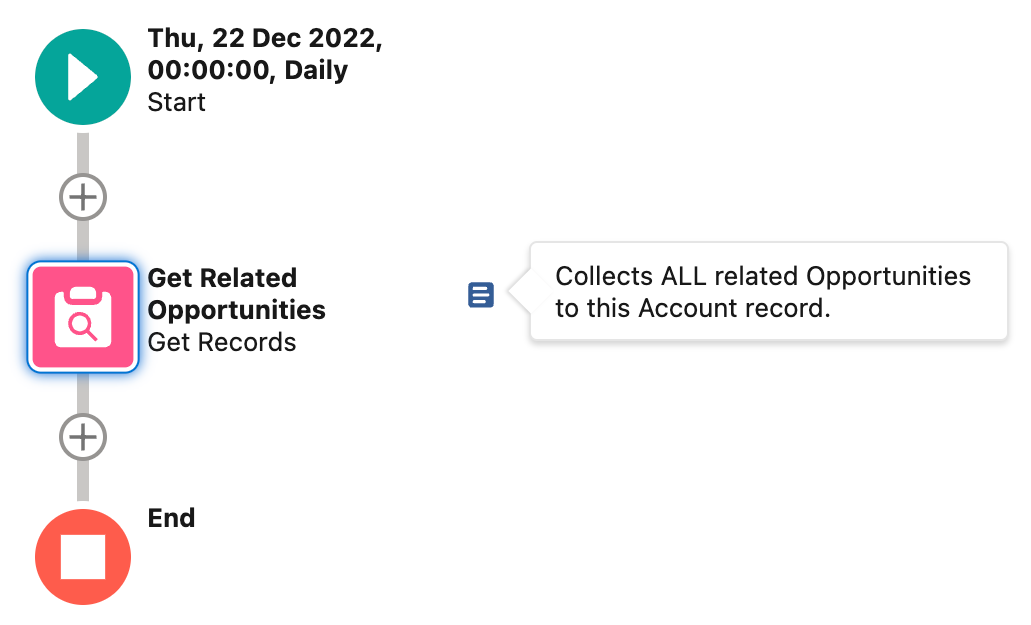Select connector line directly below Start icon
The image size is (1031, 625).
[83, 153]
